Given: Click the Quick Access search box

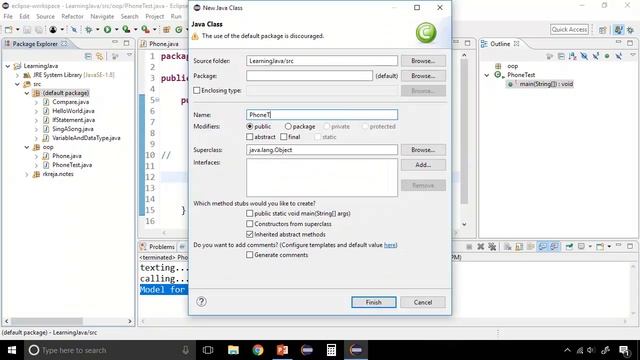Looking at the screenshot, I should [x=569, y=29].
